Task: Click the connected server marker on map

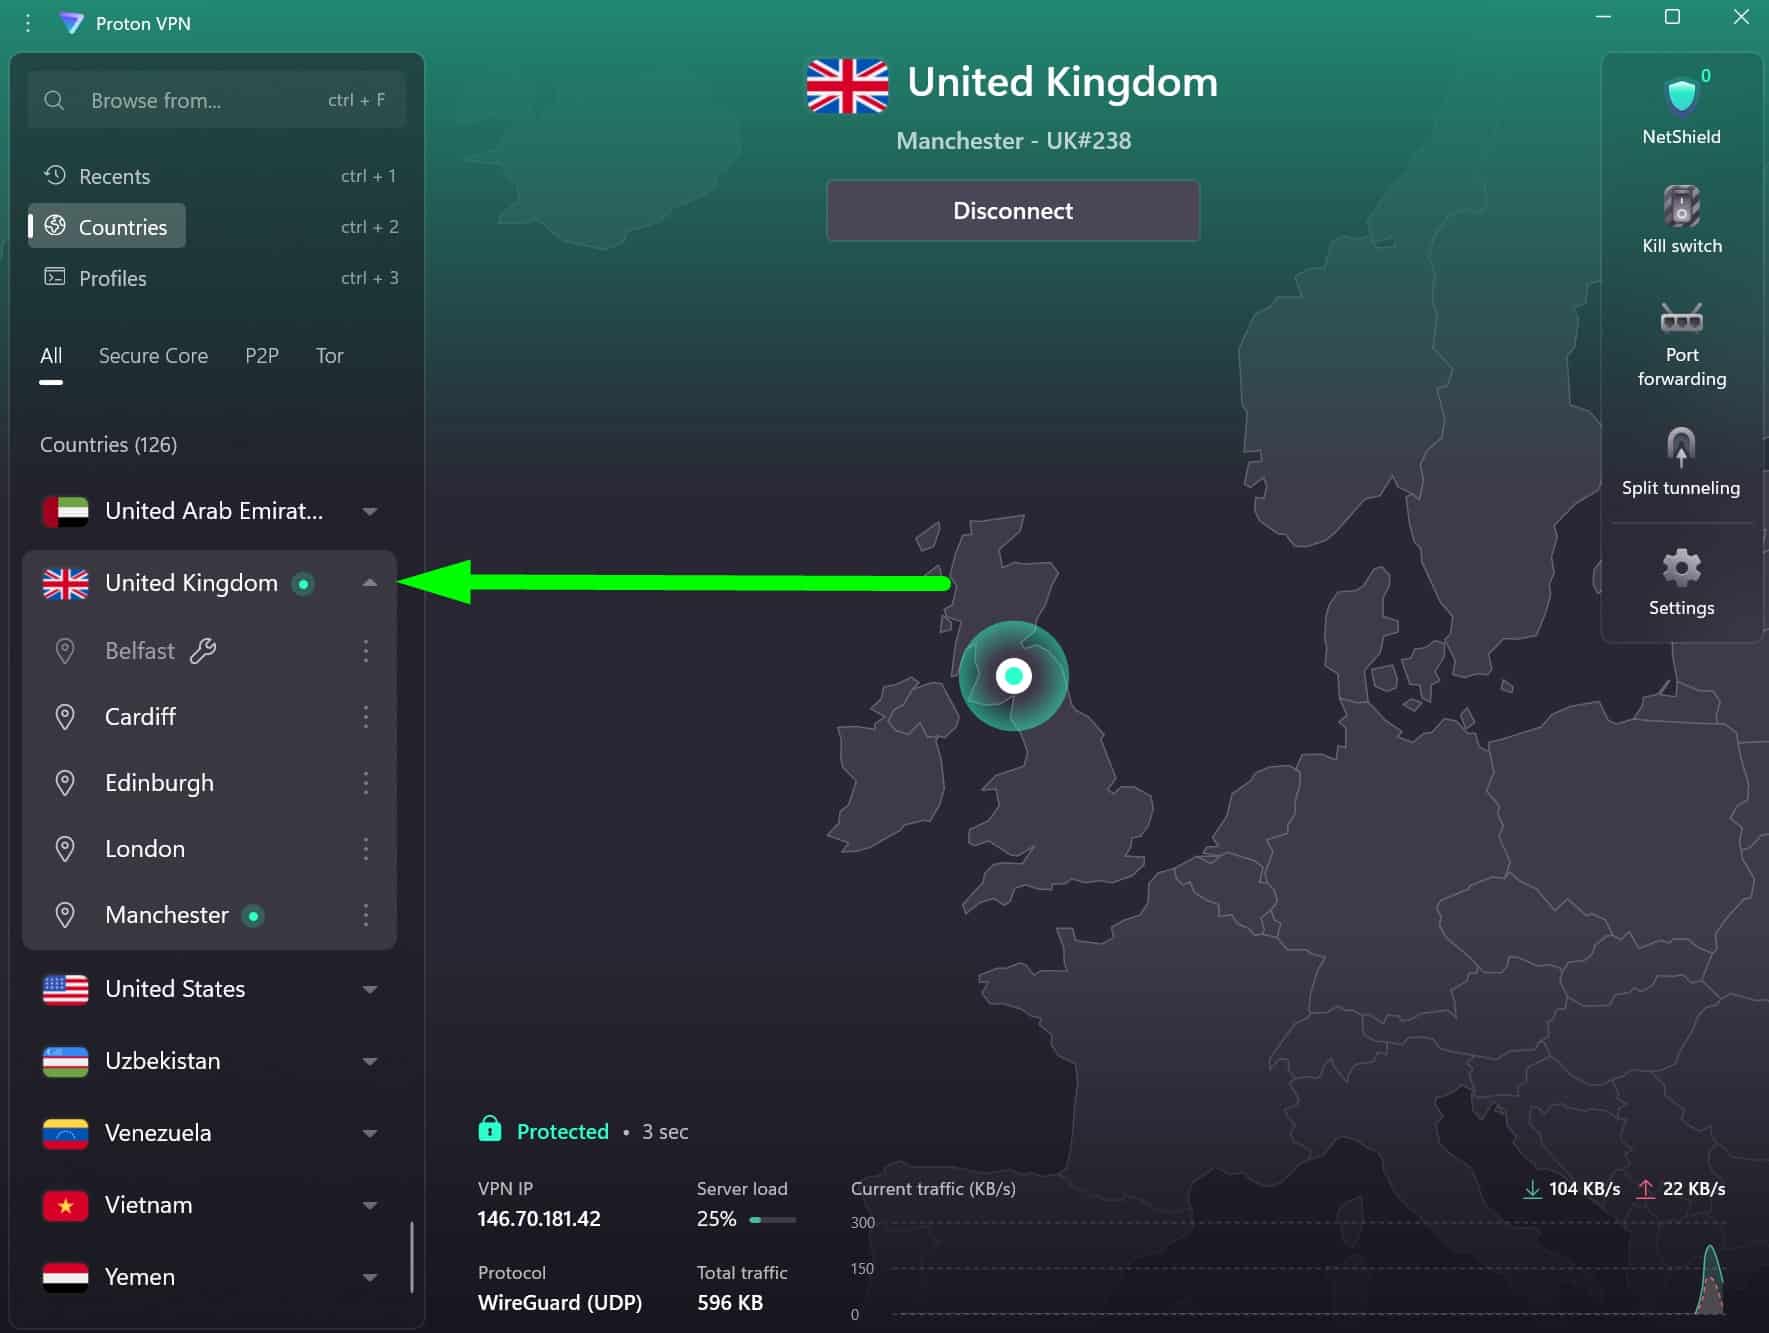Action: (1013, 676)
